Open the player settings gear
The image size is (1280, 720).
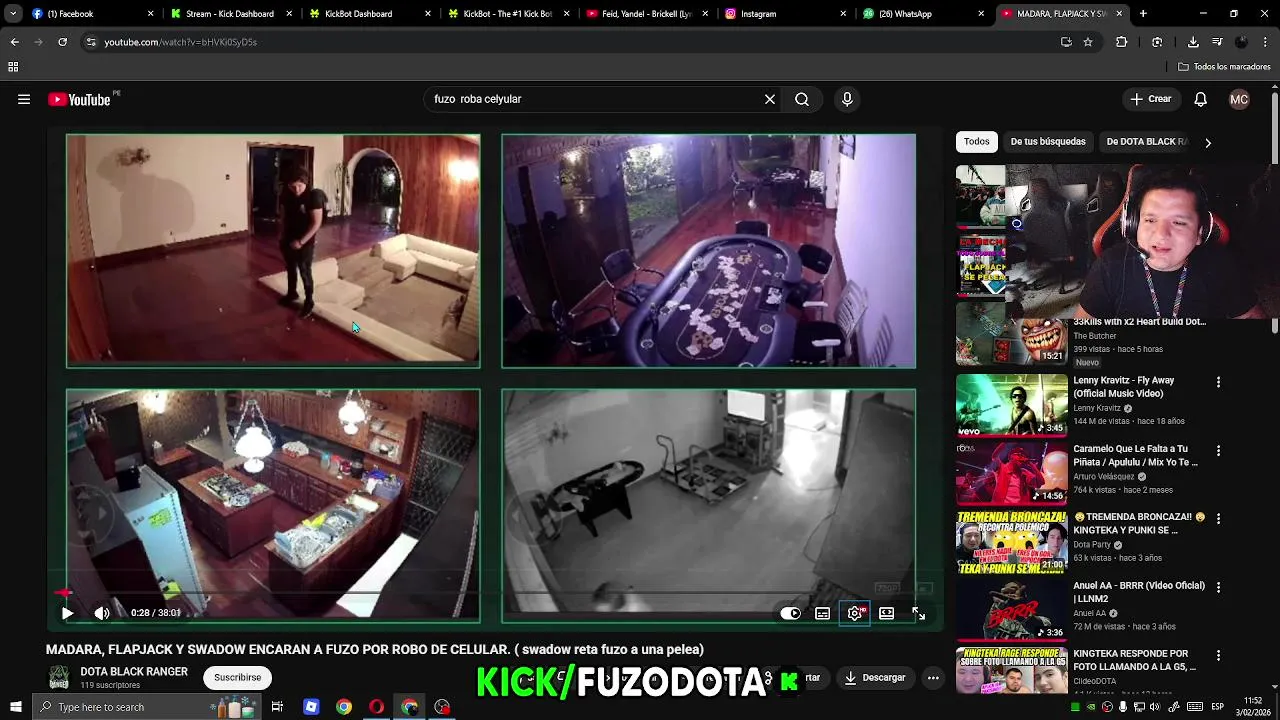coord(855,613)
